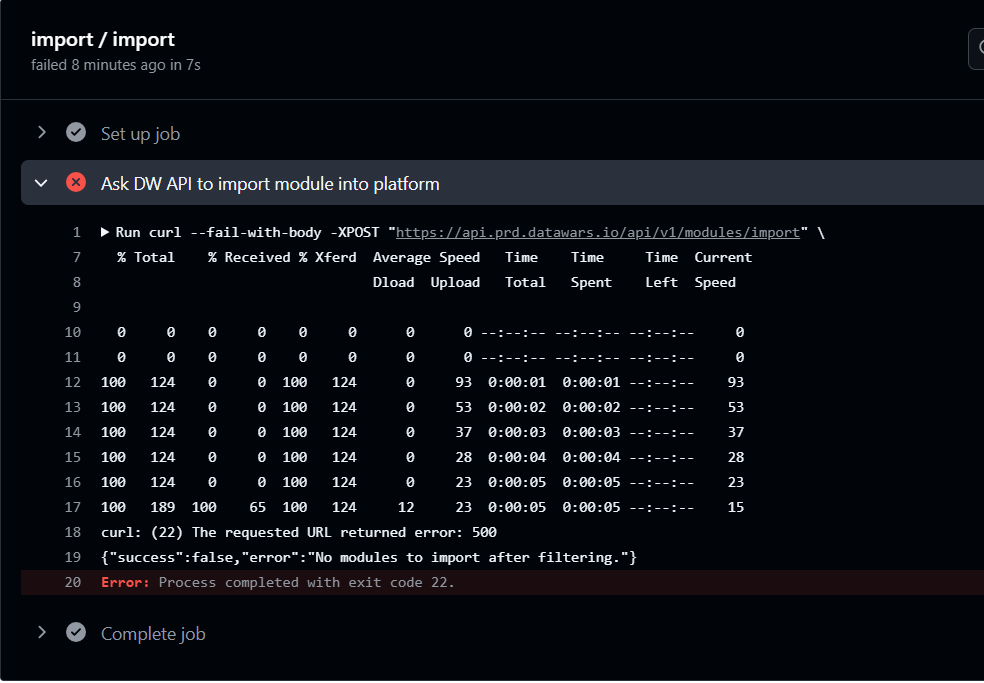The width and height of the screenshot is (984, 683).
Task: Click the 'Dload Upload Total Spent' header line
Action: pos(554,282)
